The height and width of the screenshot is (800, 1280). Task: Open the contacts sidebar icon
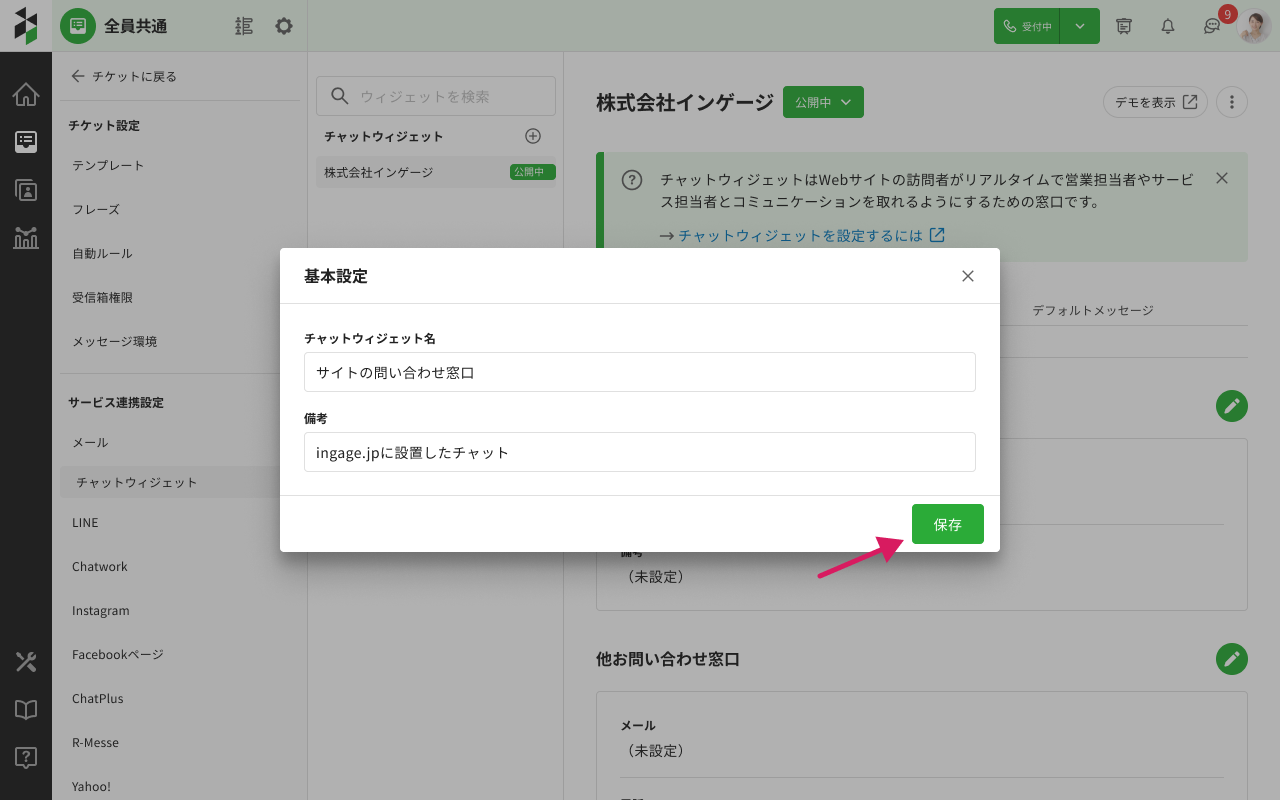tap(26, 190)
